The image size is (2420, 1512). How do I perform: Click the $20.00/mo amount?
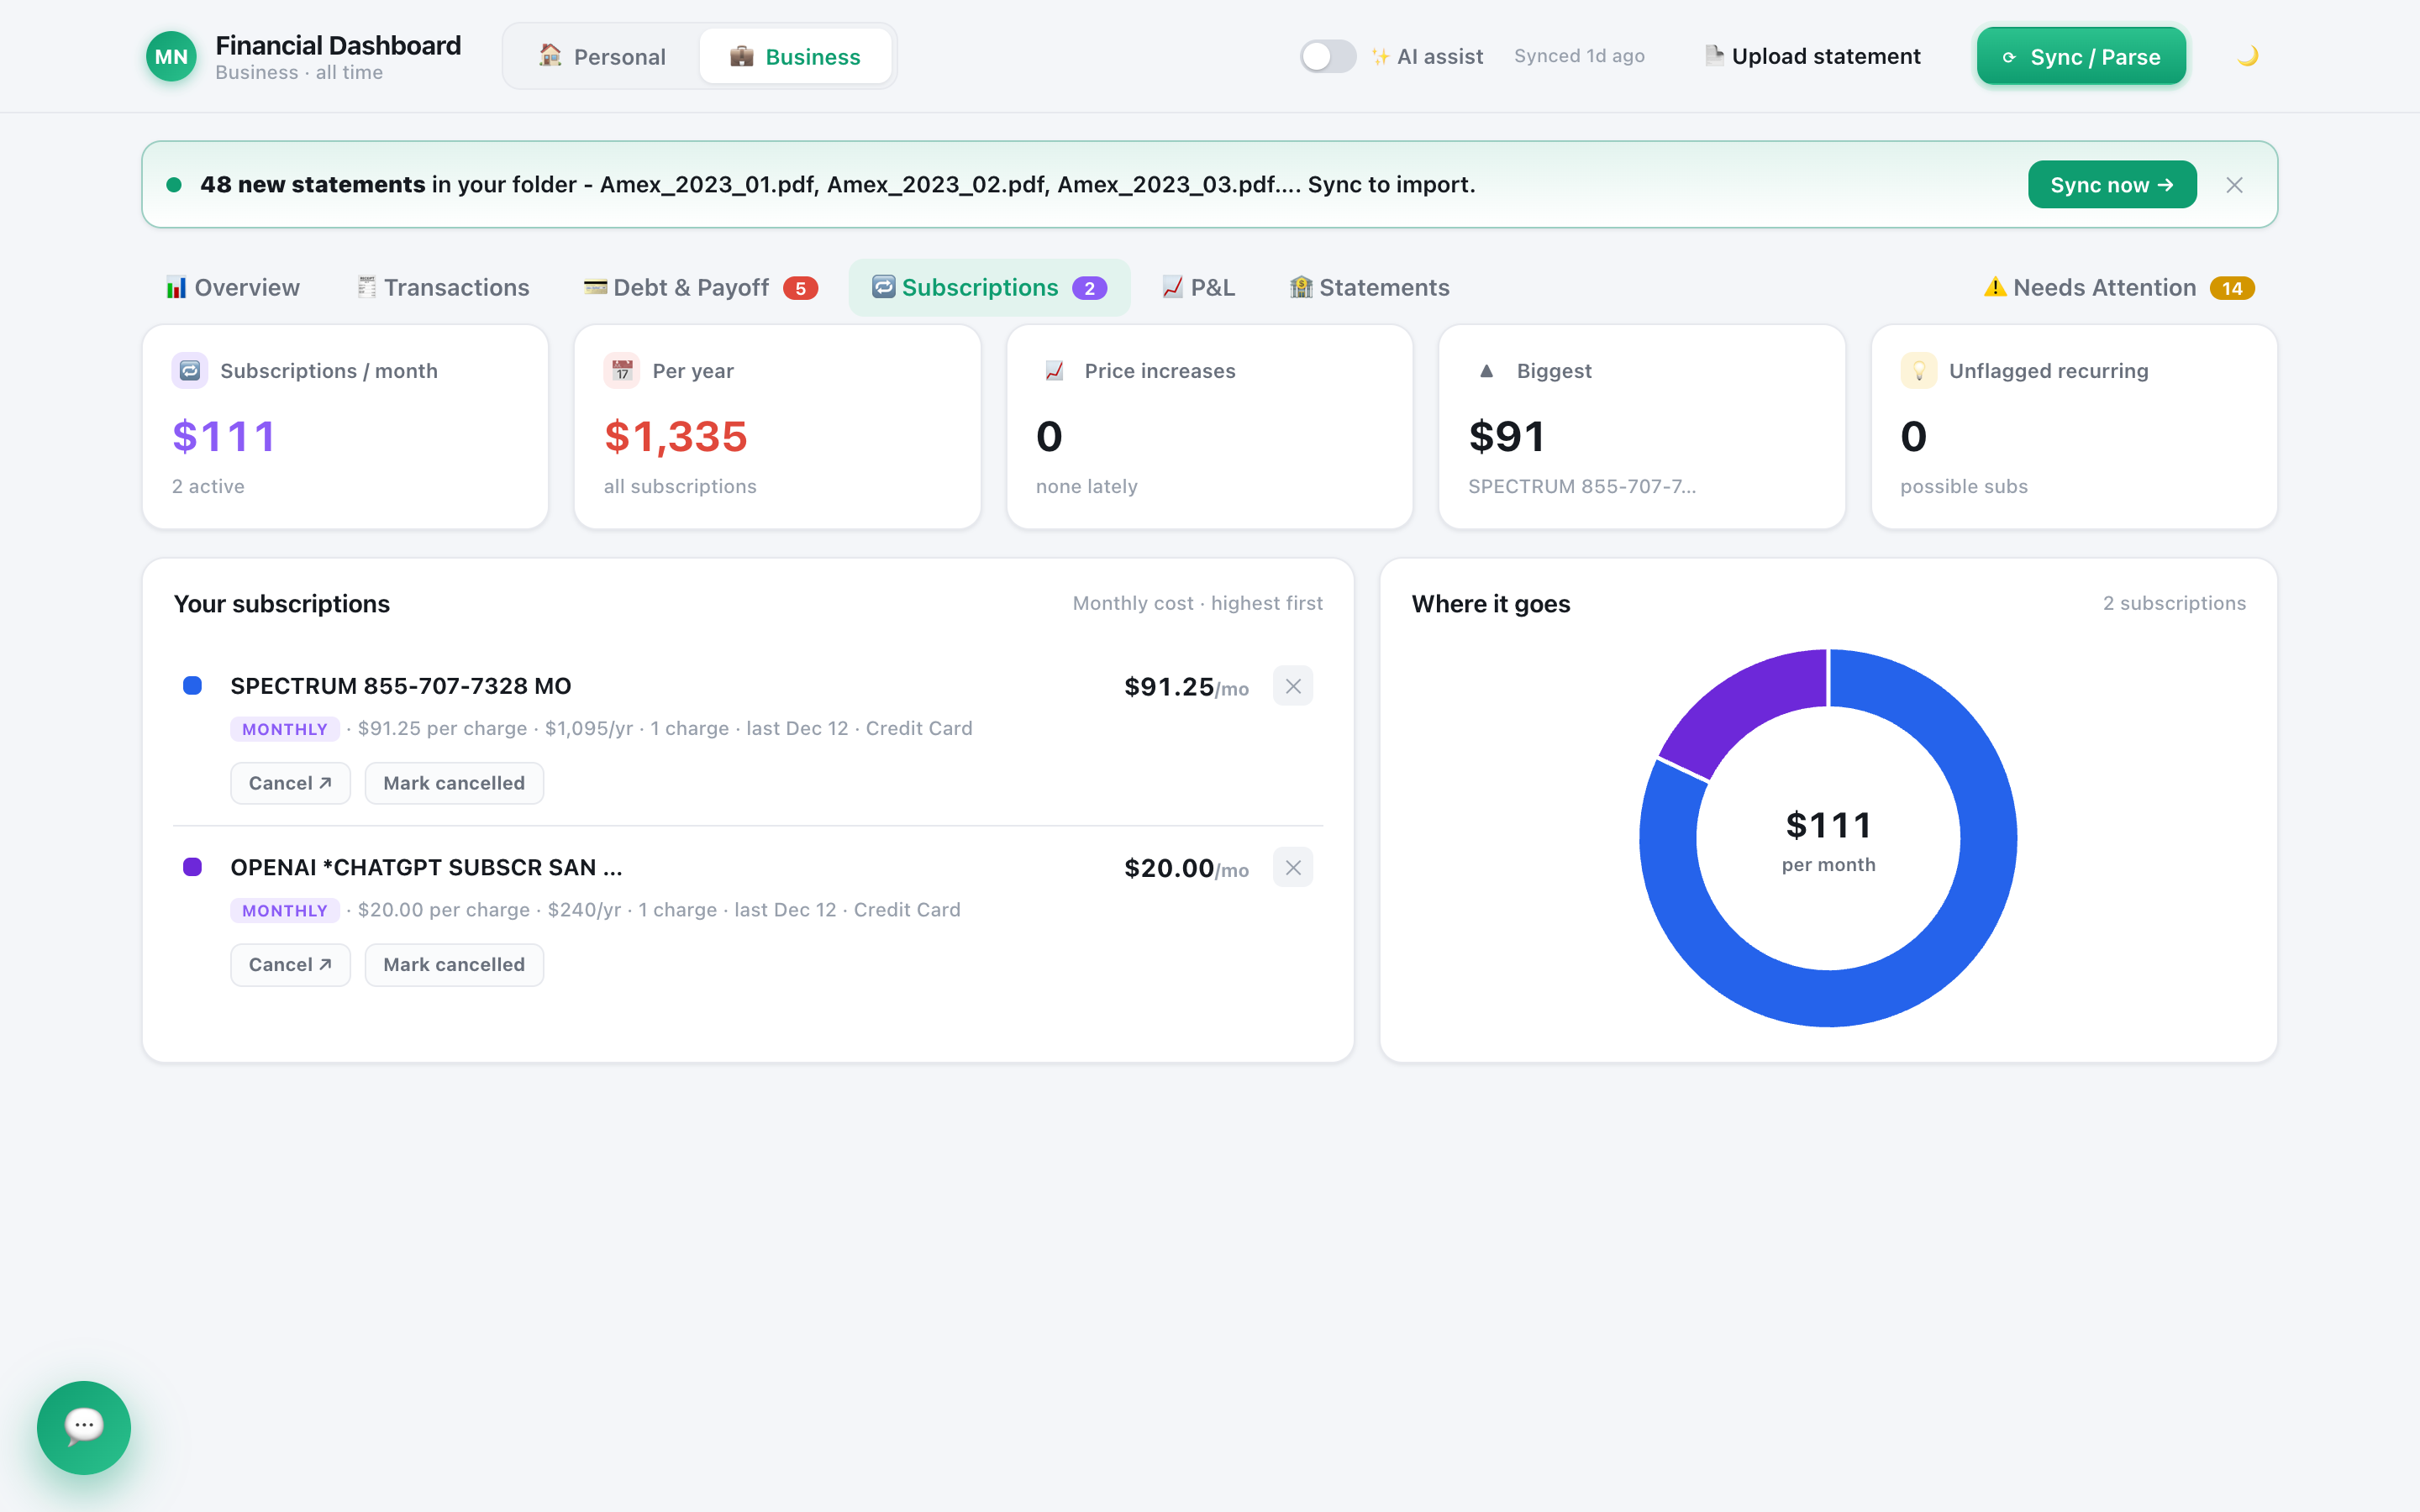coord(1186,868)
